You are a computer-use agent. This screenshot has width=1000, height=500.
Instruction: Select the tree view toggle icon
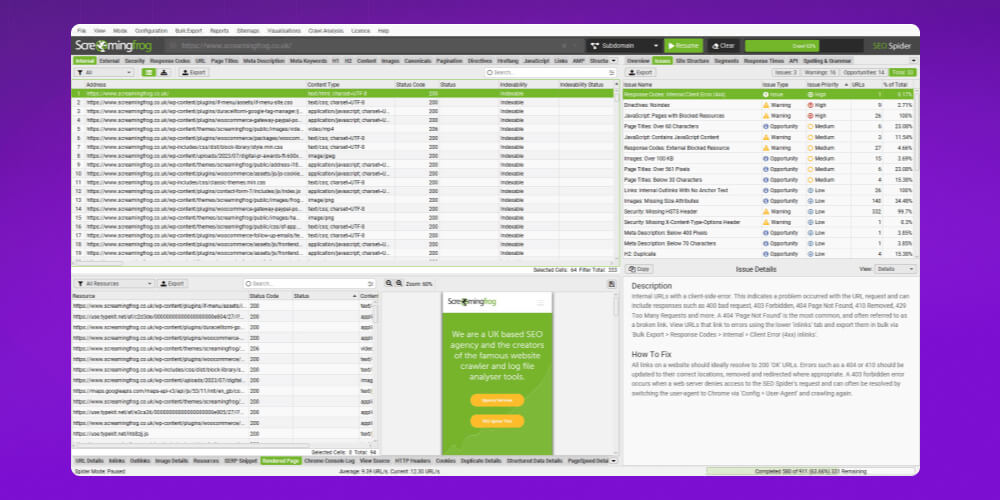click(164, 73)
